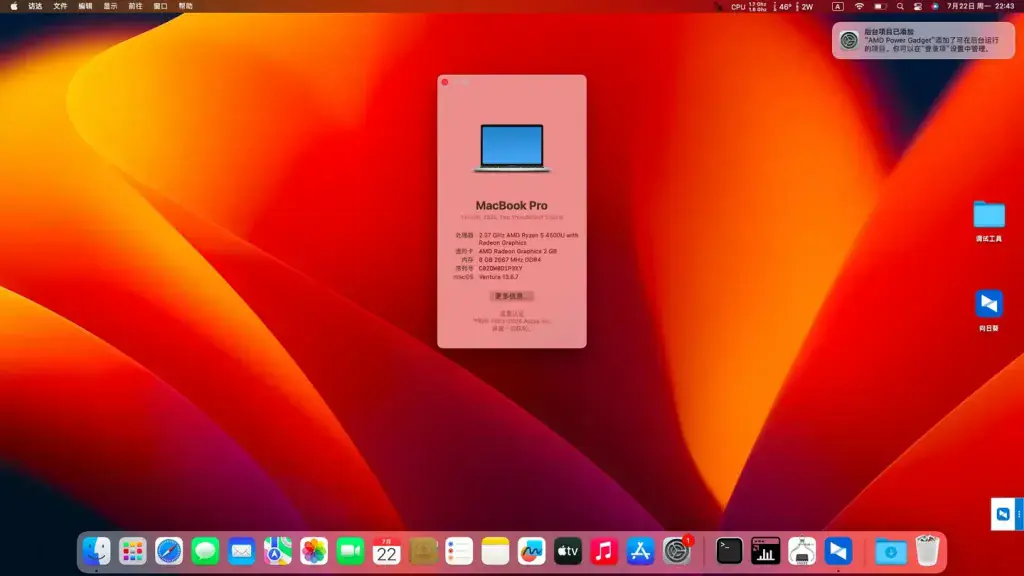Click the 更多信息 button
1024x576 pixels.
tap(511, 296)
